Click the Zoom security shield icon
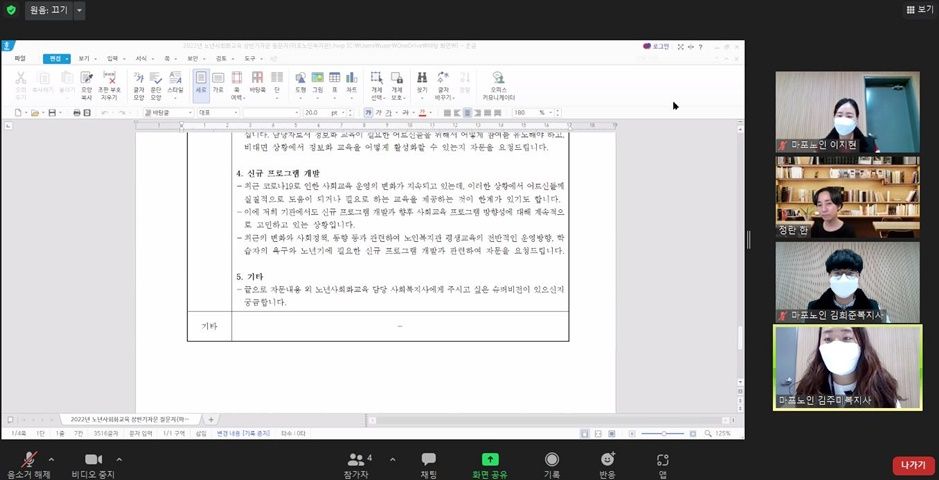The height and width of the screenshot is (480, 939). [x=11, y=10]
